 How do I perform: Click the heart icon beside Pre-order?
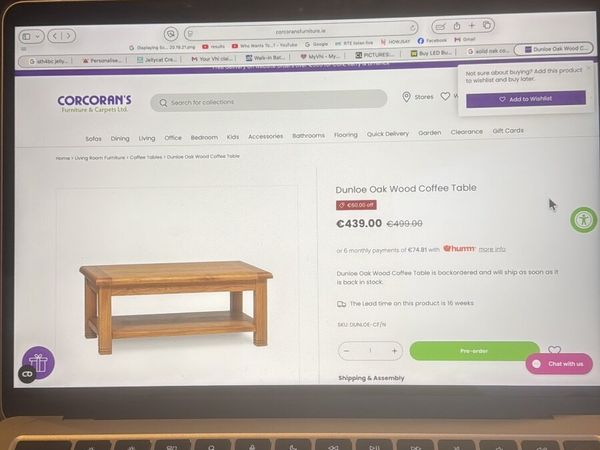pyautogui.click(x=554, y=350)
